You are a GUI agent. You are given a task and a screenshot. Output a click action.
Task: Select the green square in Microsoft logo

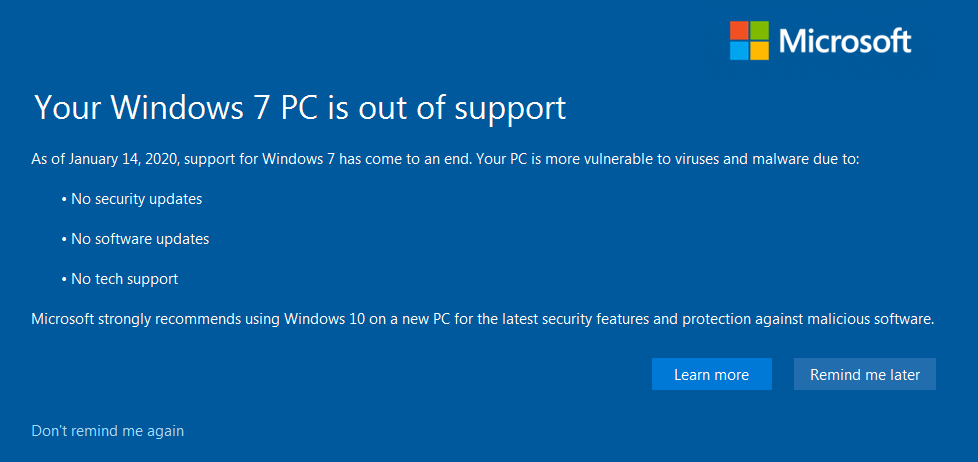(759, 31)
